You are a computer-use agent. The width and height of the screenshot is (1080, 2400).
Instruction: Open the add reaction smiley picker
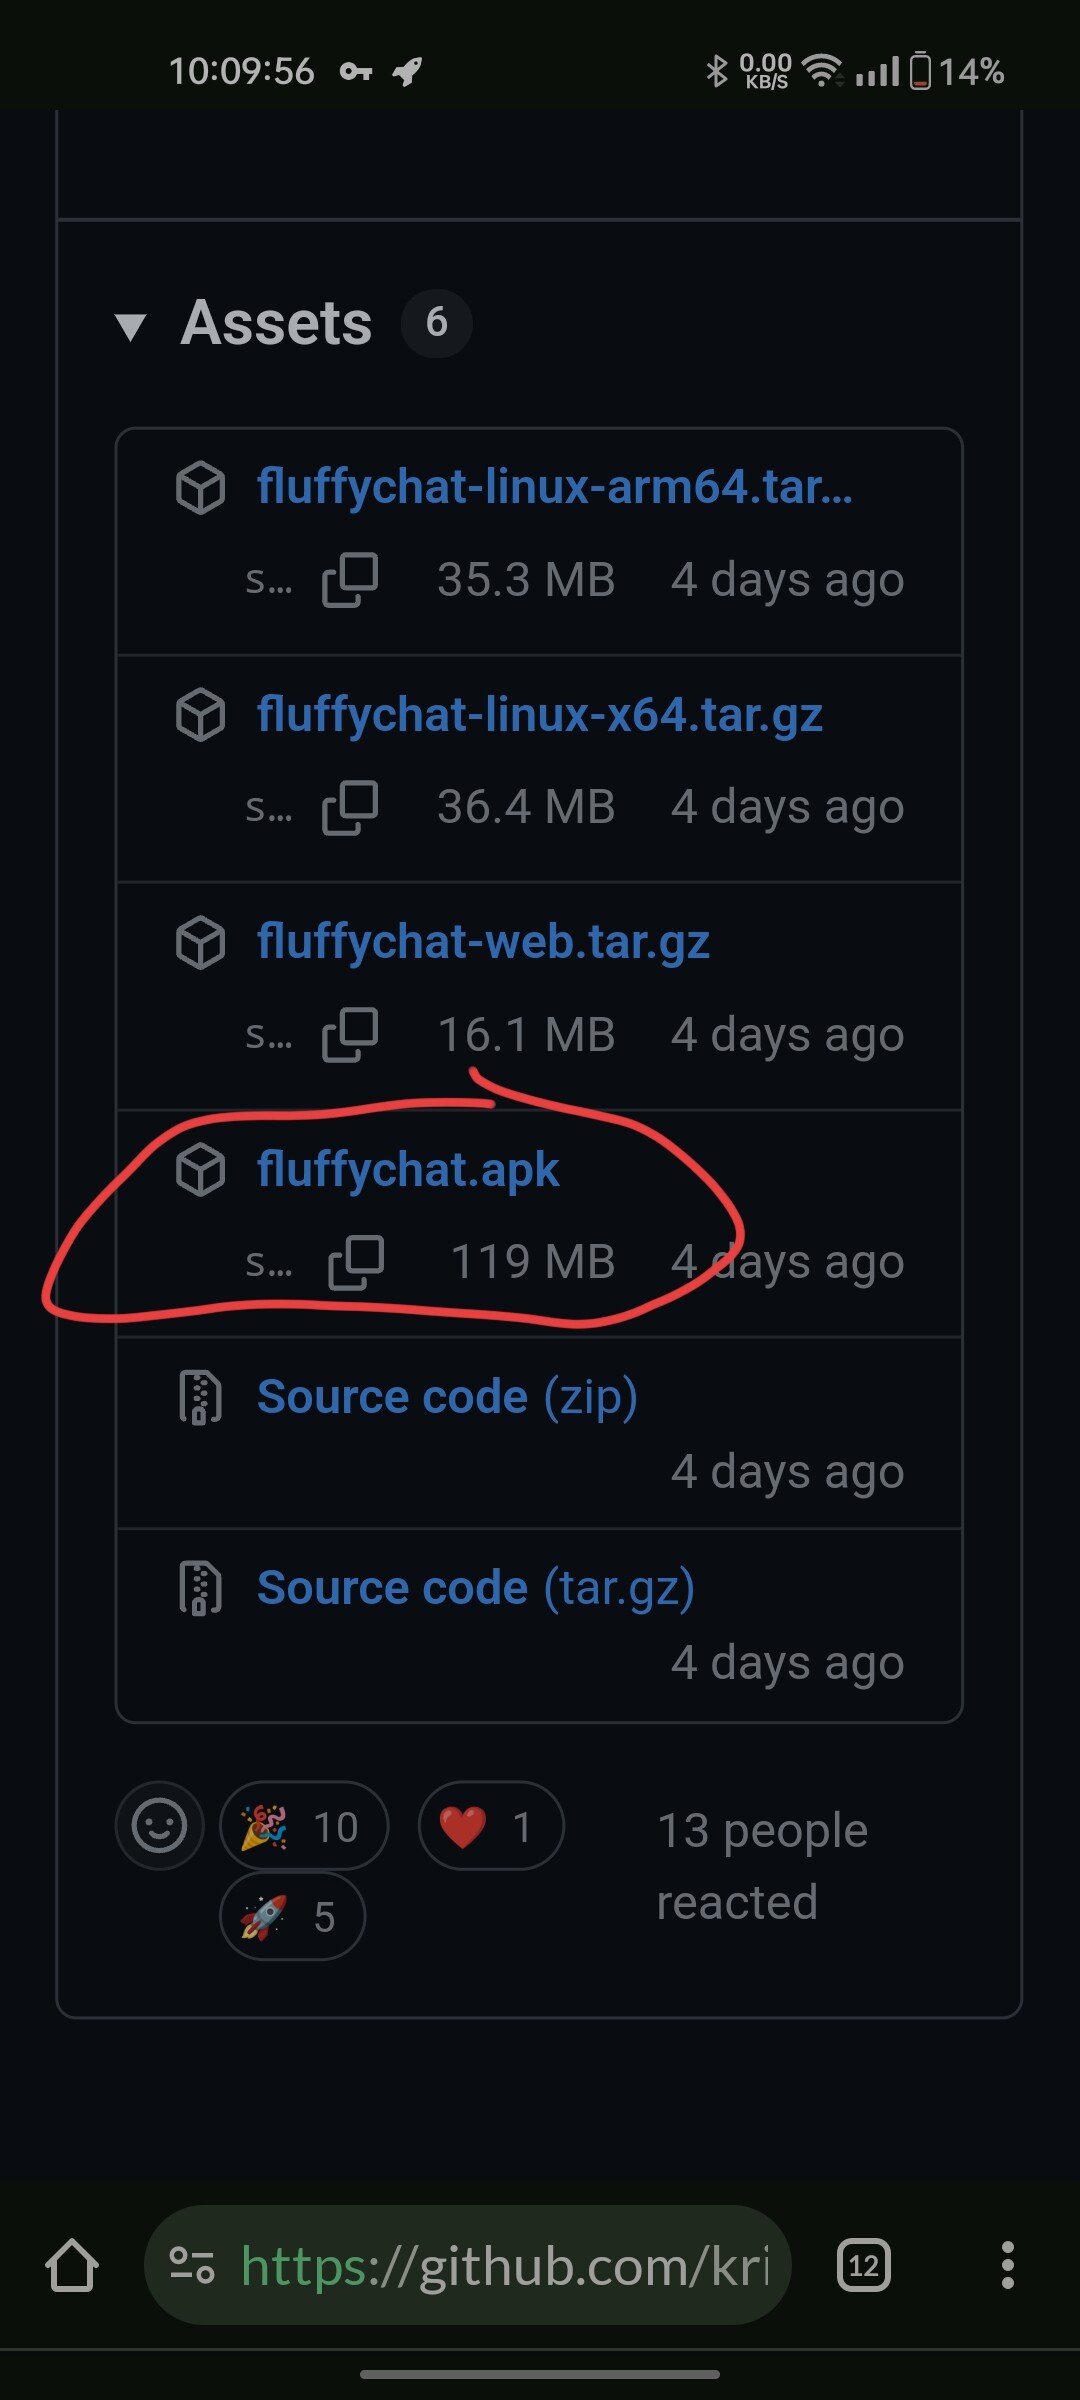click(x=160, y=1826)
